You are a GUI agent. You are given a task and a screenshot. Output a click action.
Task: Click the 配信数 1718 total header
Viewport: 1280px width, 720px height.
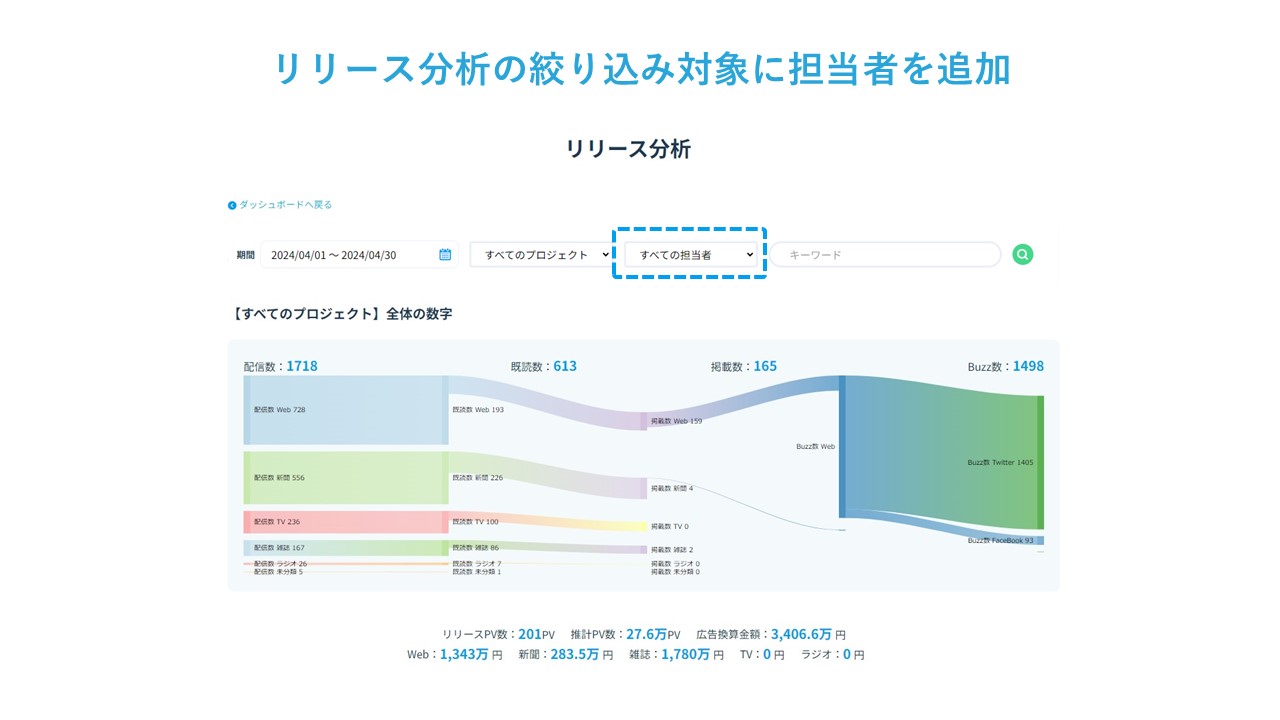(281, 366)
